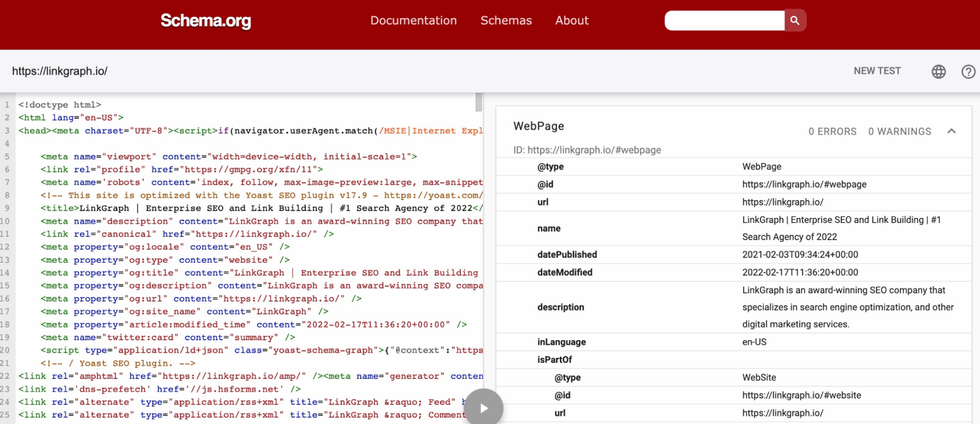Click the Schema.org logo

coord(206,21)
